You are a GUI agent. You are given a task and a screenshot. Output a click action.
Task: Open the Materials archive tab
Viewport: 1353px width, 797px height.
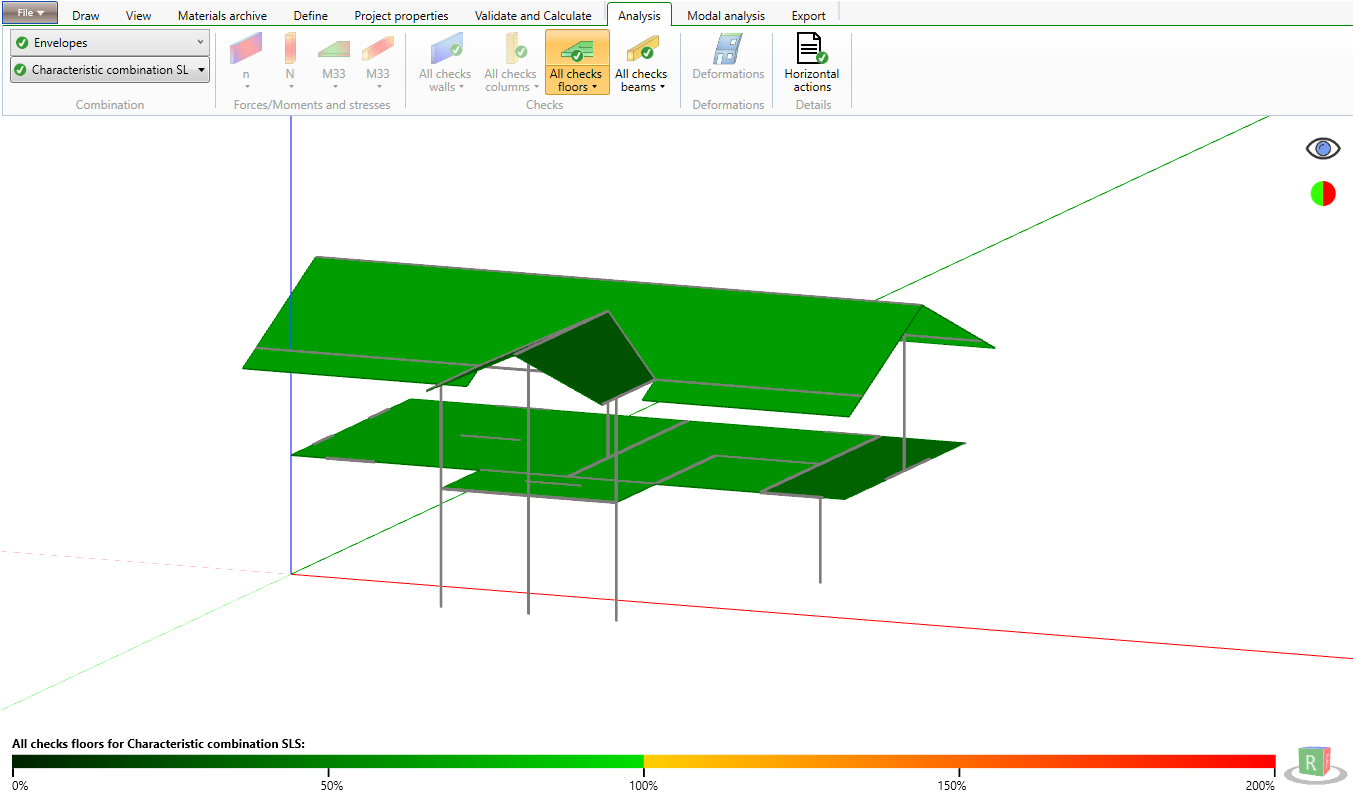coord(222,15)
